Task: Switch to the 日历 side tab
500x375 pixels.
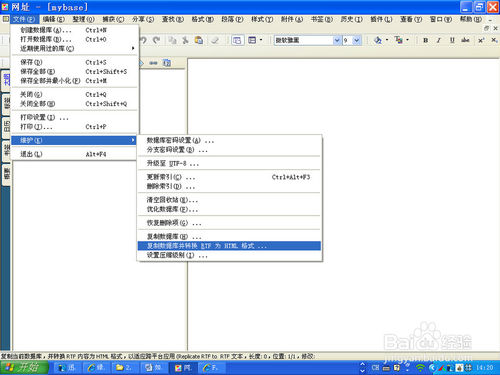Action: (6, 127)
